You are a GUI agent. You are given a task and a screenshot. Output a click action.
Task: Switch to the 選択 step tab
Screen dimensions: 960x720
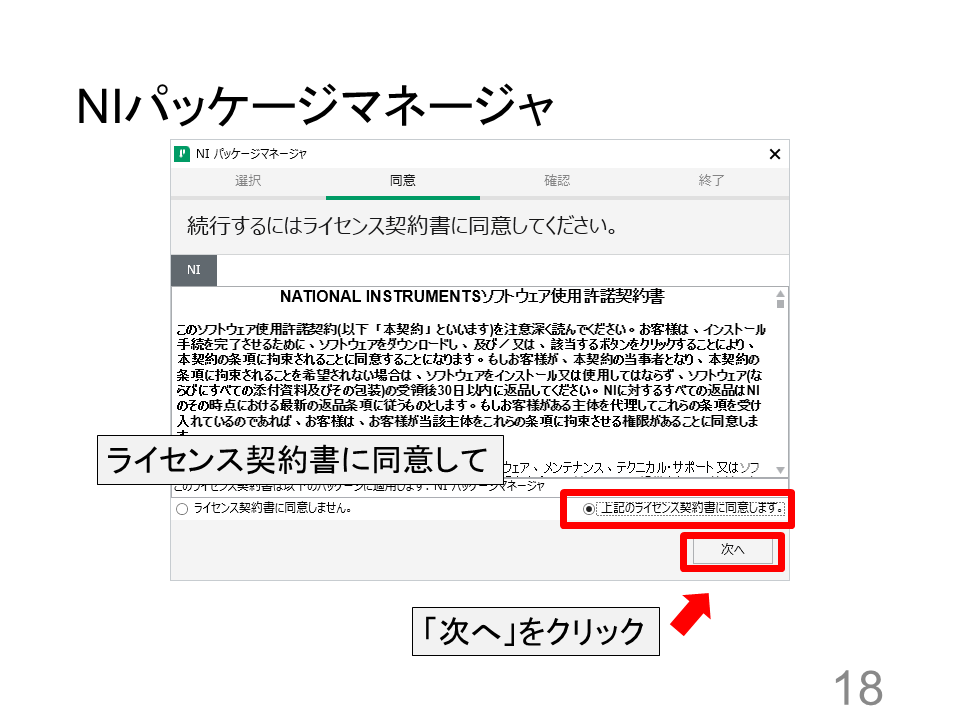coord(248,181)
